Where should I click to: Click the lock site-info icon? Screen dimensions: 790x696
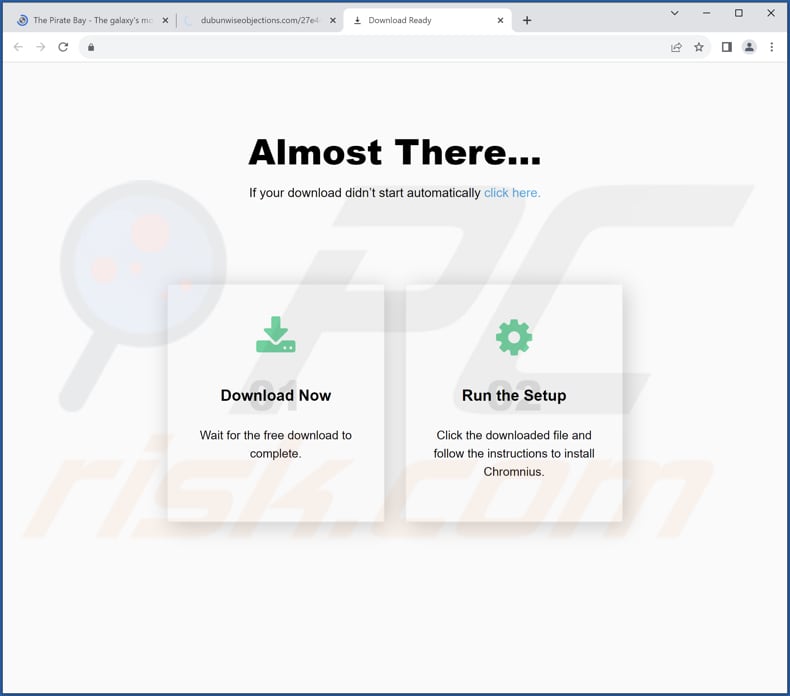click(91, 47)
